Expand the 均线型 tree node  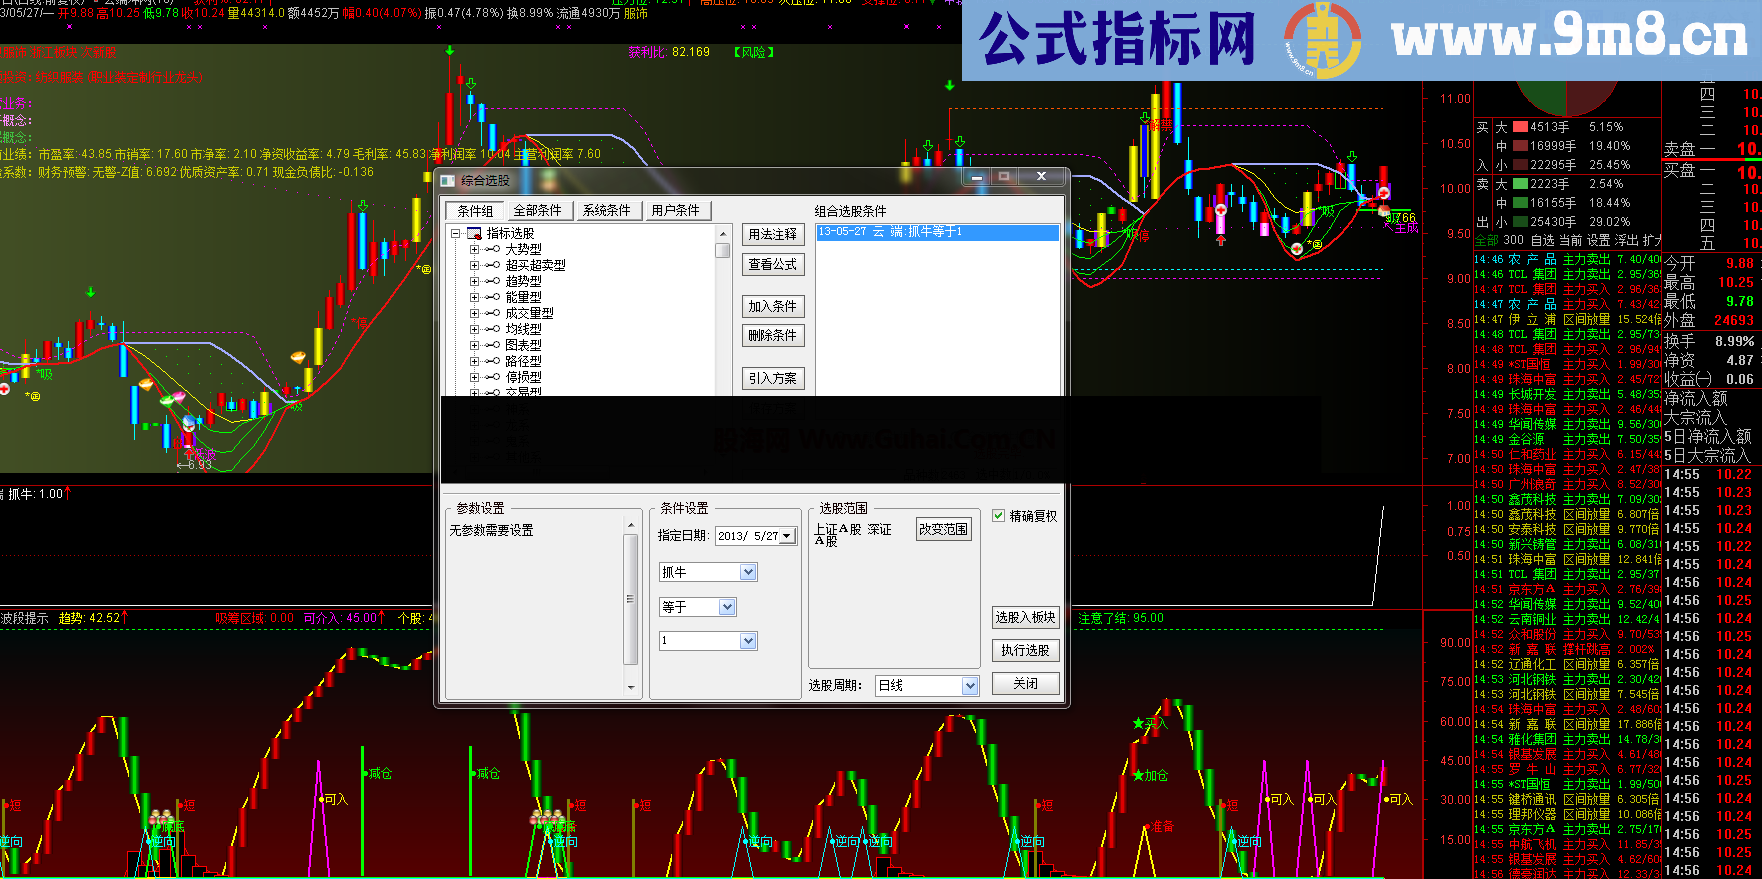point(474,330)
